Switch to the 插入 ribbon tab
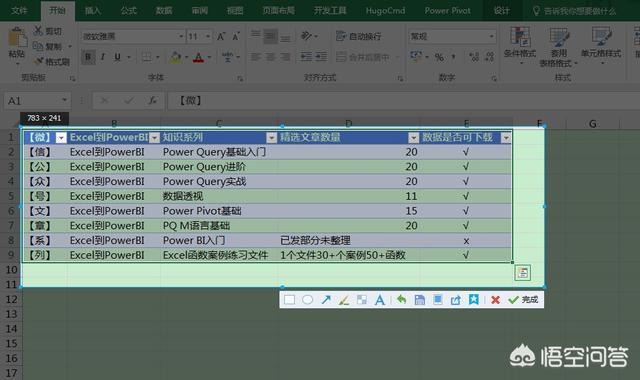 (93, 11)
